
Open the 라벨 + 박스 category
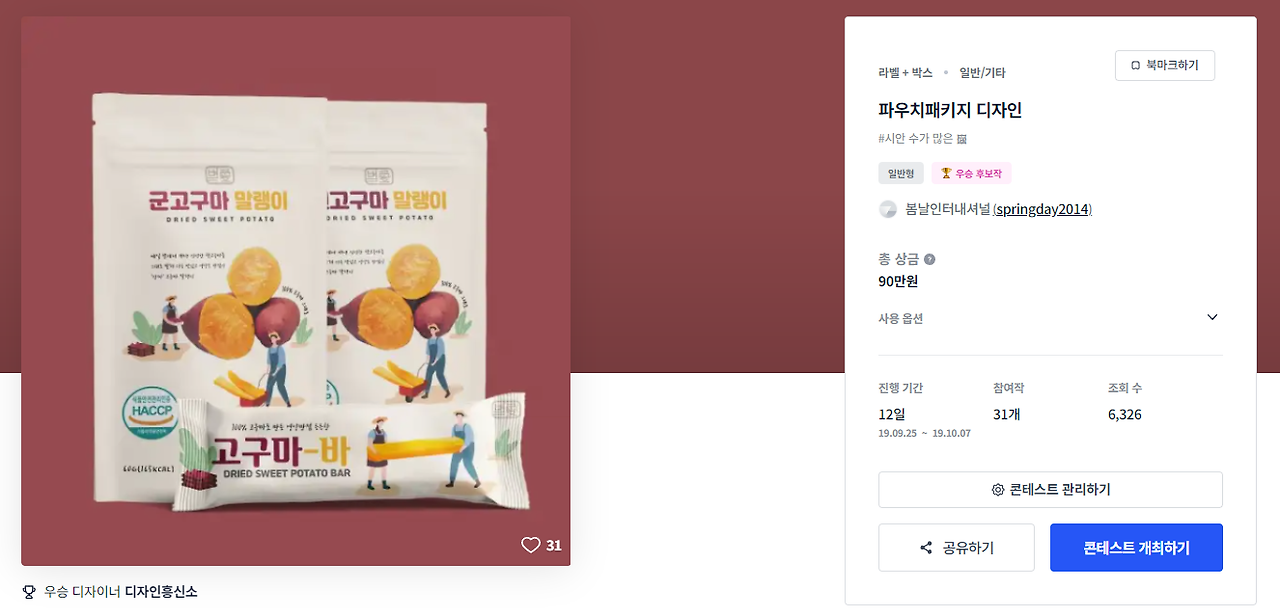905,73
